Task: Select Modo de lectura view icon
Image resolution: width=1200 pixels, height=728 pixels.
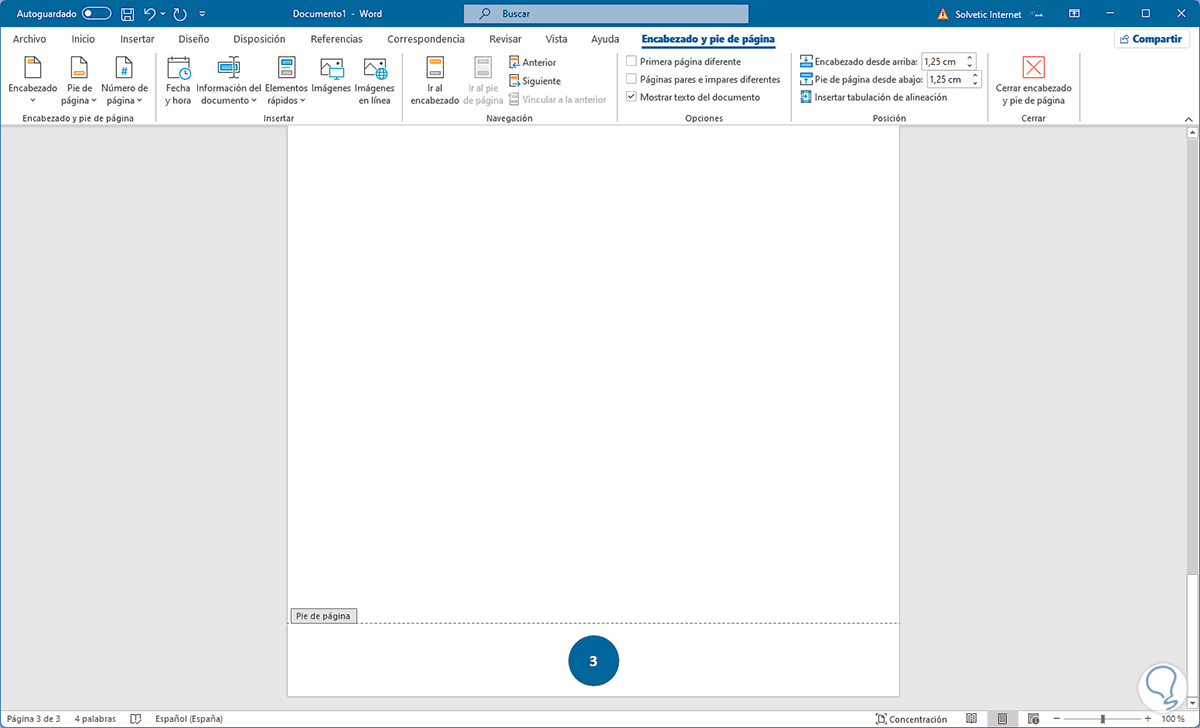Action: (971, 718)
